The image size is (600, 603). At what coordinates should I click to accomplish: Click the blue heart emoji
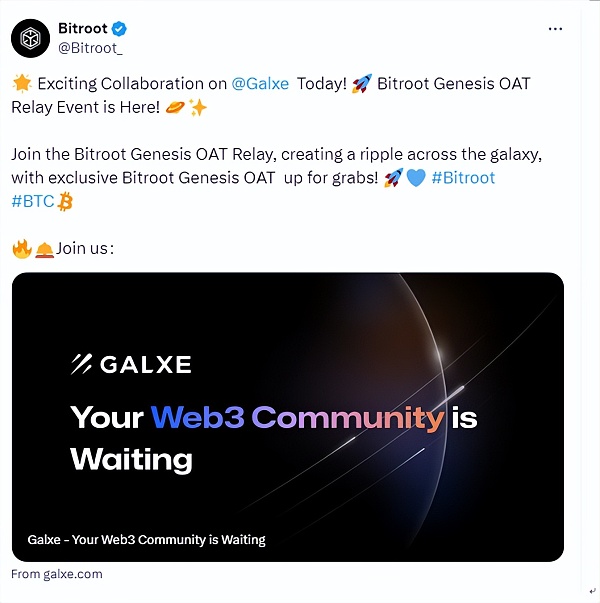click(415, 178)
